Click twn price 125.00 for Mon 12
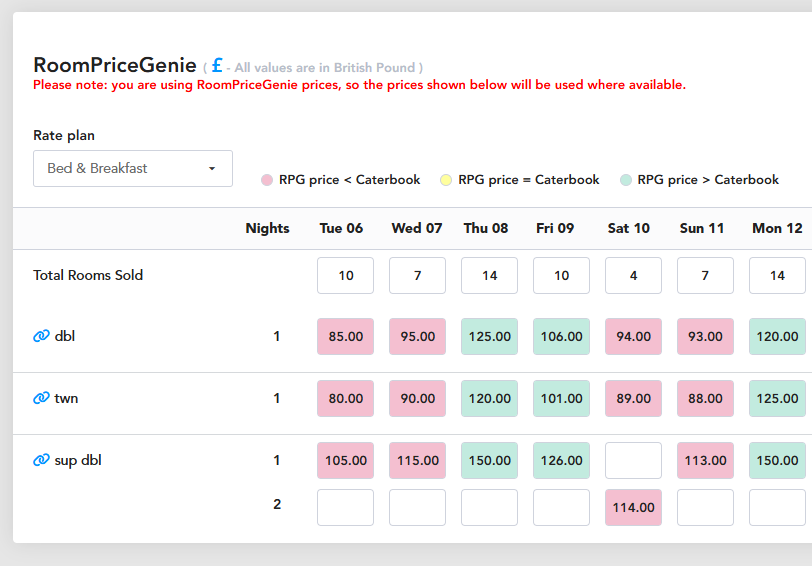Image resolution: width=812 pixels, height=566 pixels. pyautogui.click(x=777, y=399)
